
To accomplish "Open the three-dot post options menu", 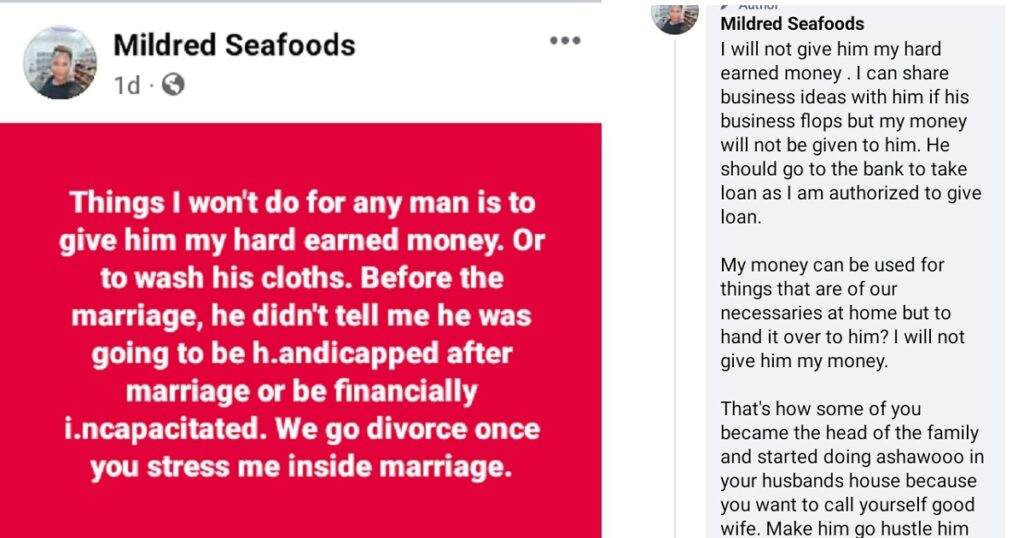I will (x=565, y=40).
